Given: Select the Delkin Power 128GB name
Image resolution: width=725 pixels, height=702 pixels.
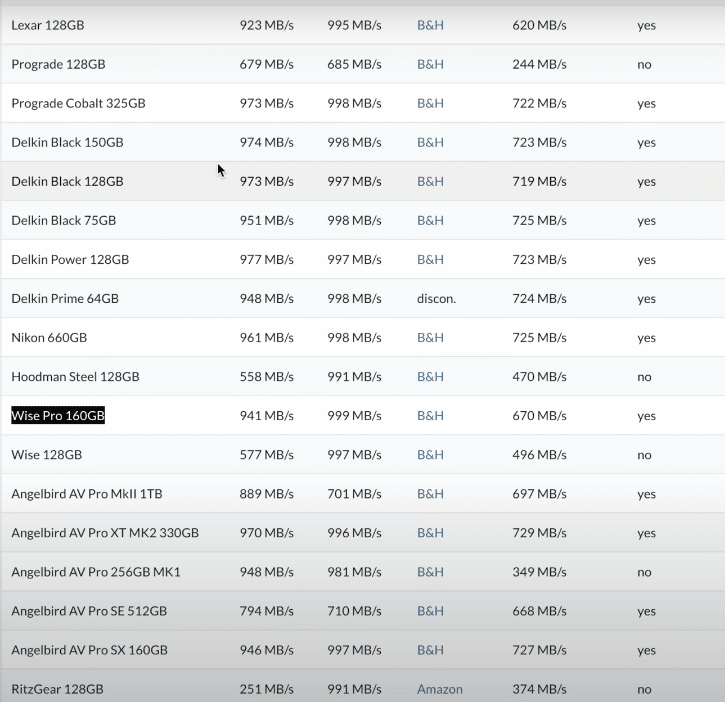Looking at the screenshot, I should click(70, 259).
